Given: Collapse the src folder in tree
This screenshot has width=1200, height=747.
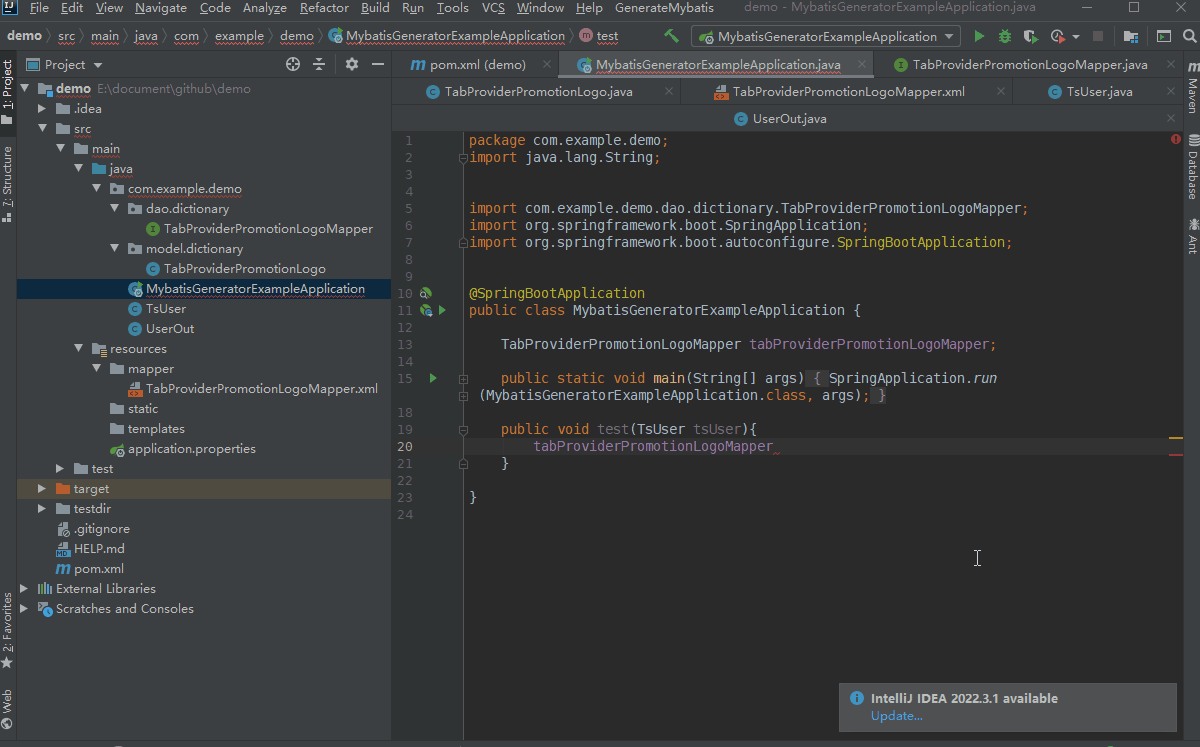Looking at the screenshot, I should tap(43, 129).
